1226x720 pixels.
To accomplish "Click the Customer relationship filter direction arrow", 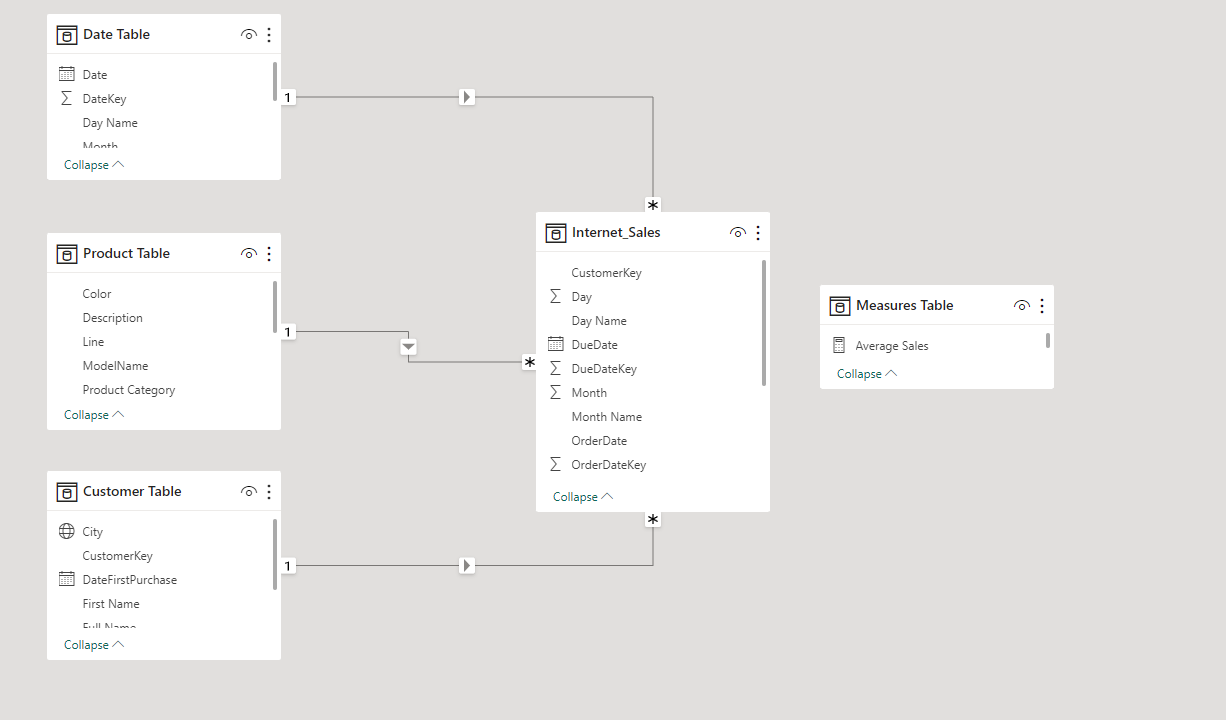I will (x=467, y=566).
